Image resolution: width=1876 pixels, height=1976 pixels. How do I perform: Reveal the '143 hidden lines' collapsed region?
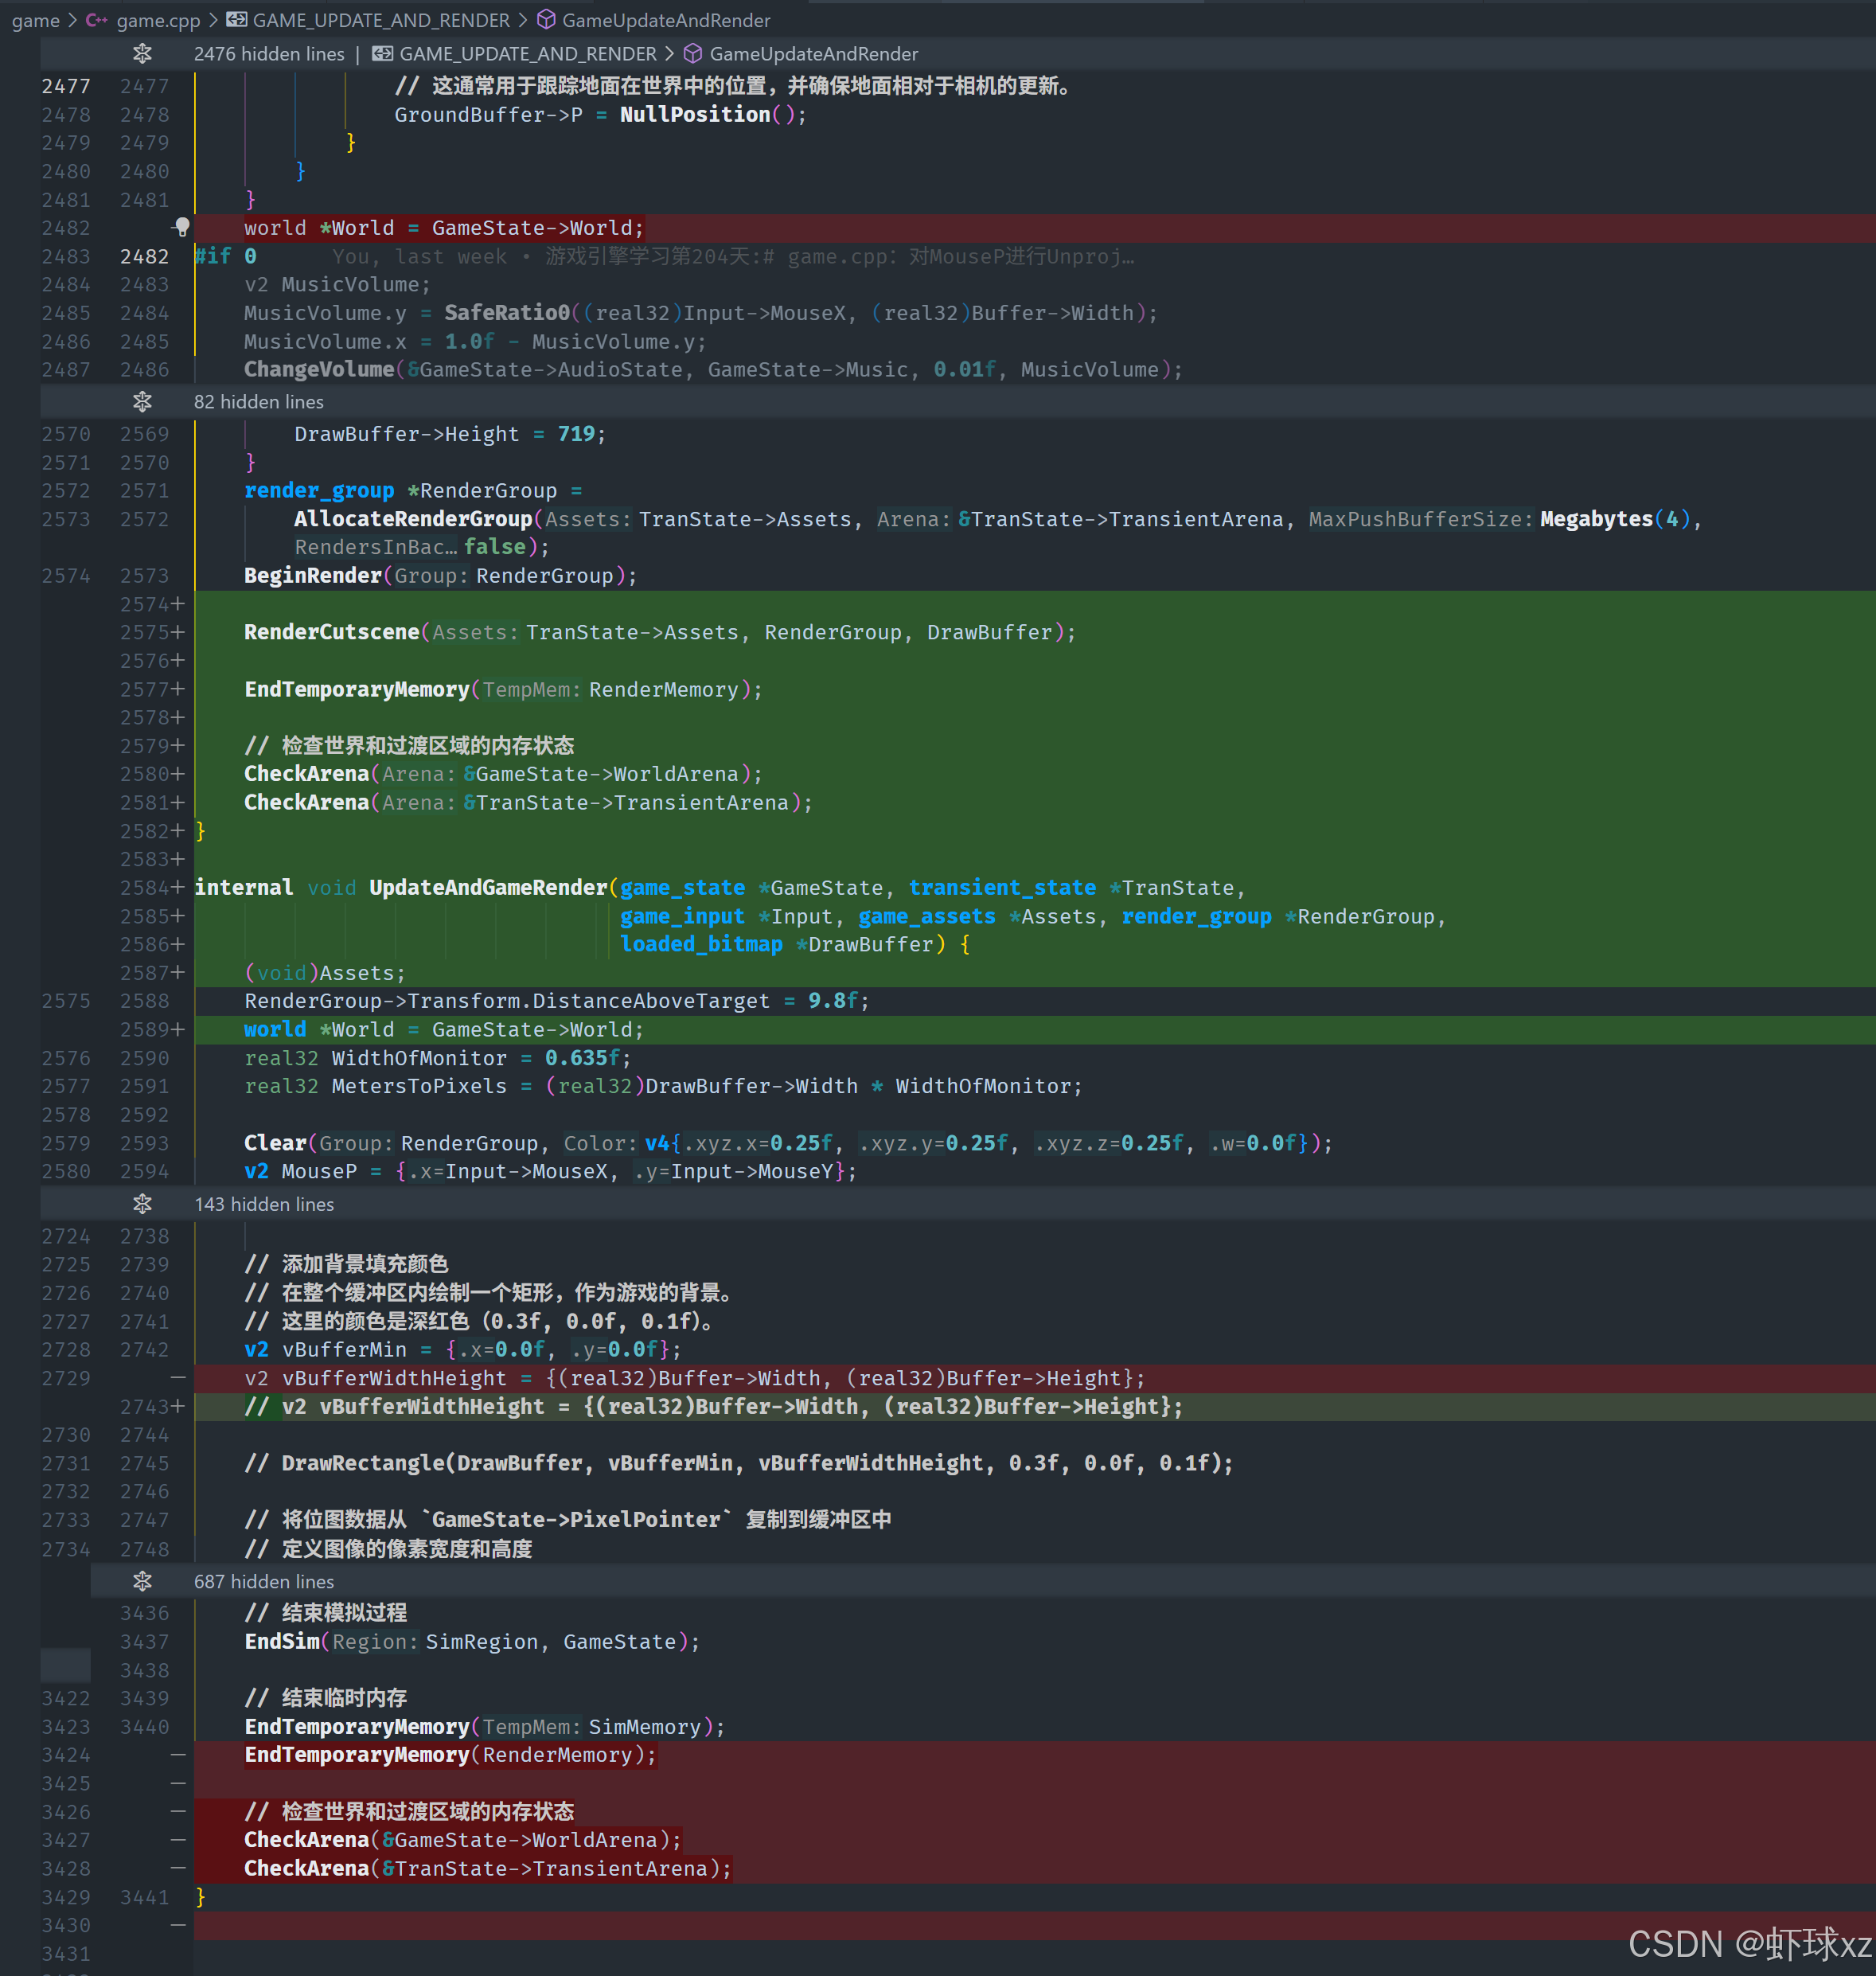click(x=264, y=1204)
